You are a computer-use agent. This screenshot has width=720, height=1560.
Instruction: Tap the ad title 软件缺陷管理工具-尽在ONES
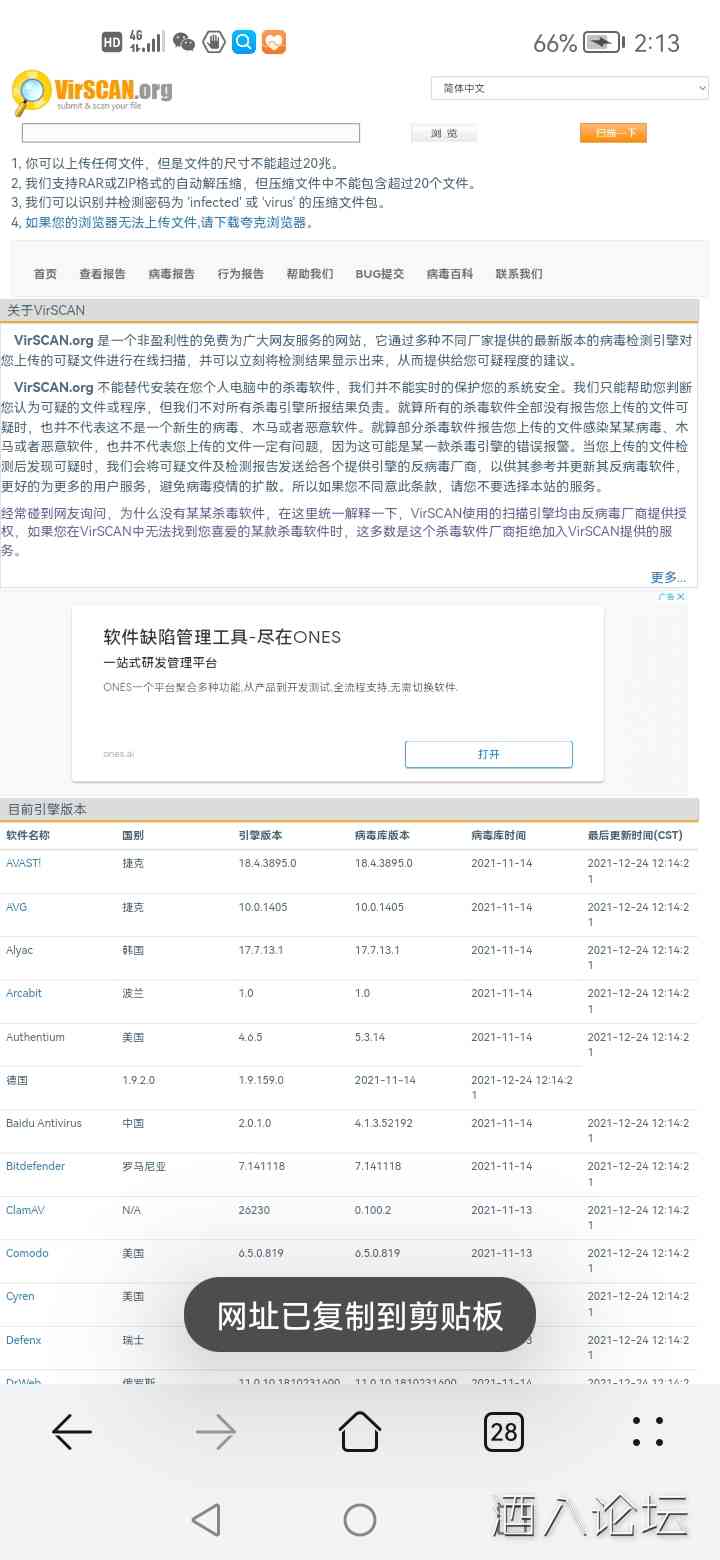coord(222,637)
